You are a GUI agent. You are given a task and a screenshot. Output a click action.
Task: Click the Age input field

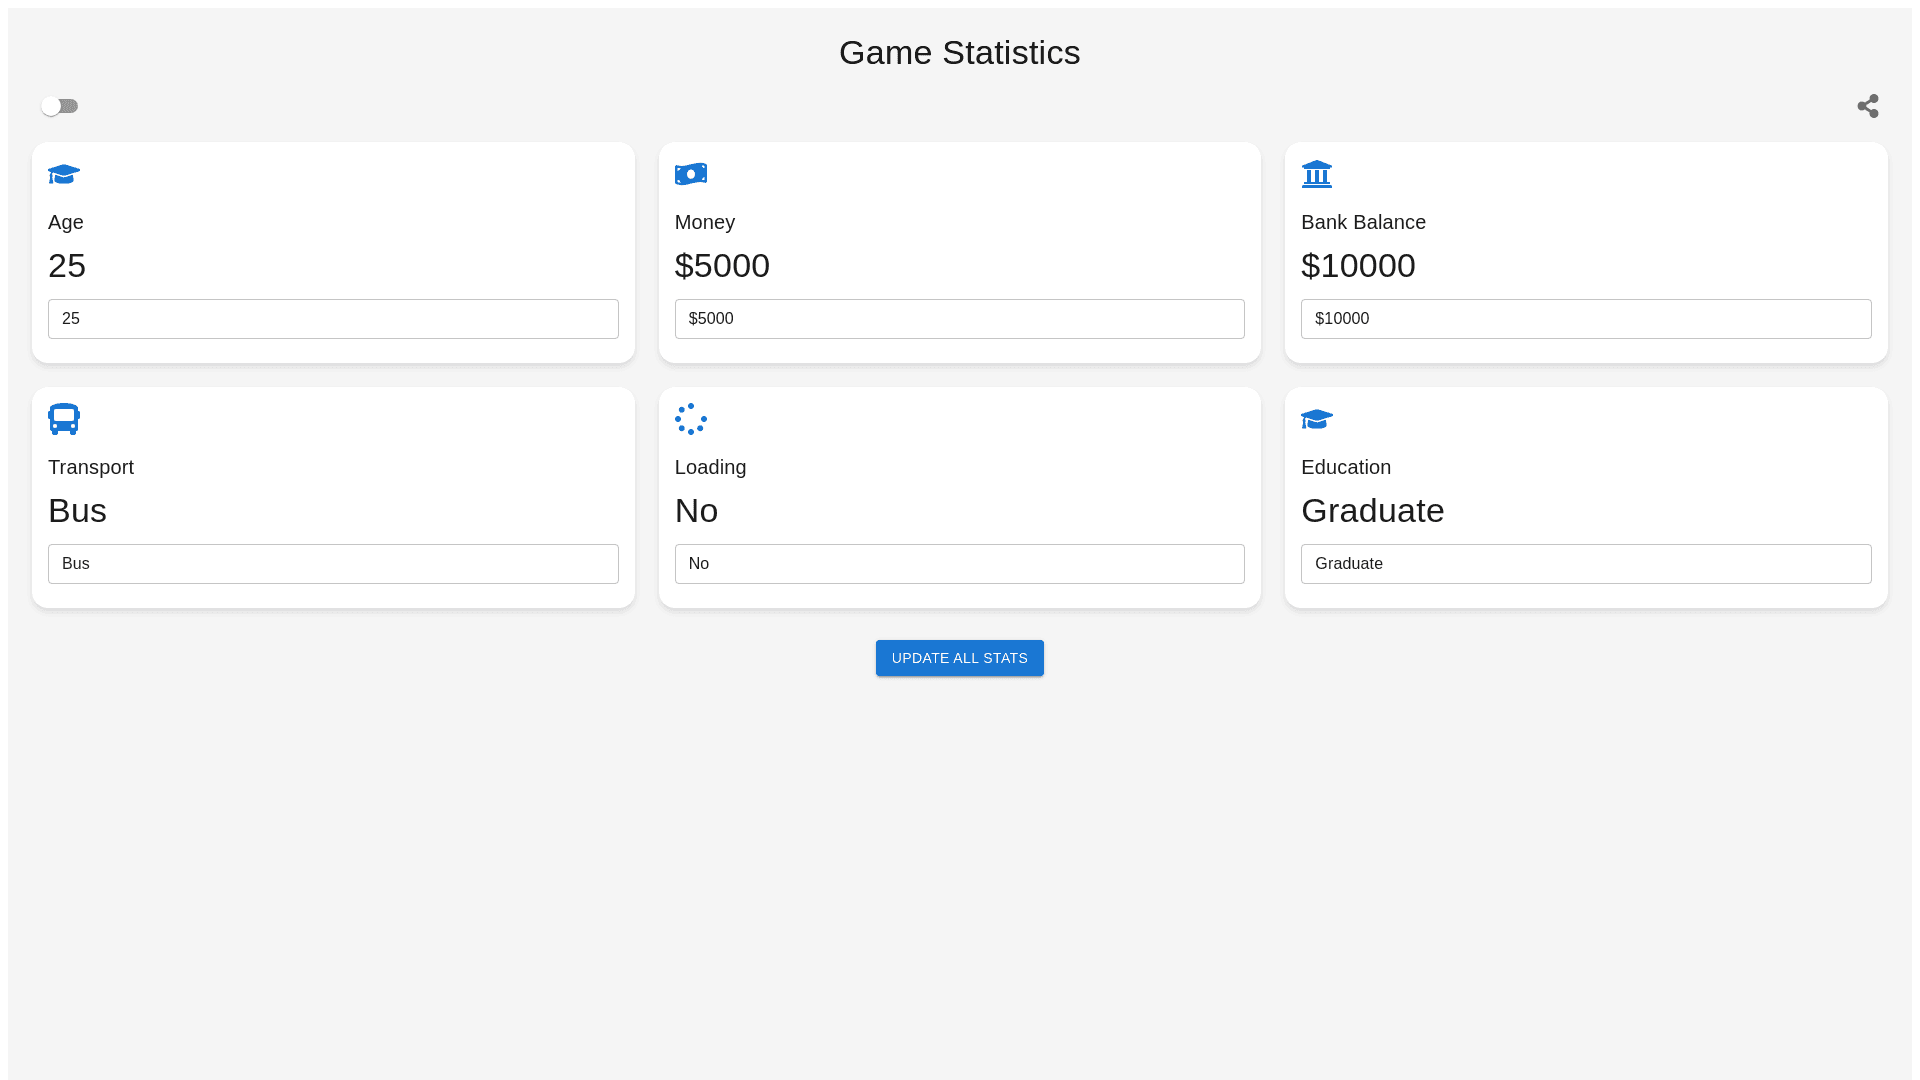tap(333, 319)
